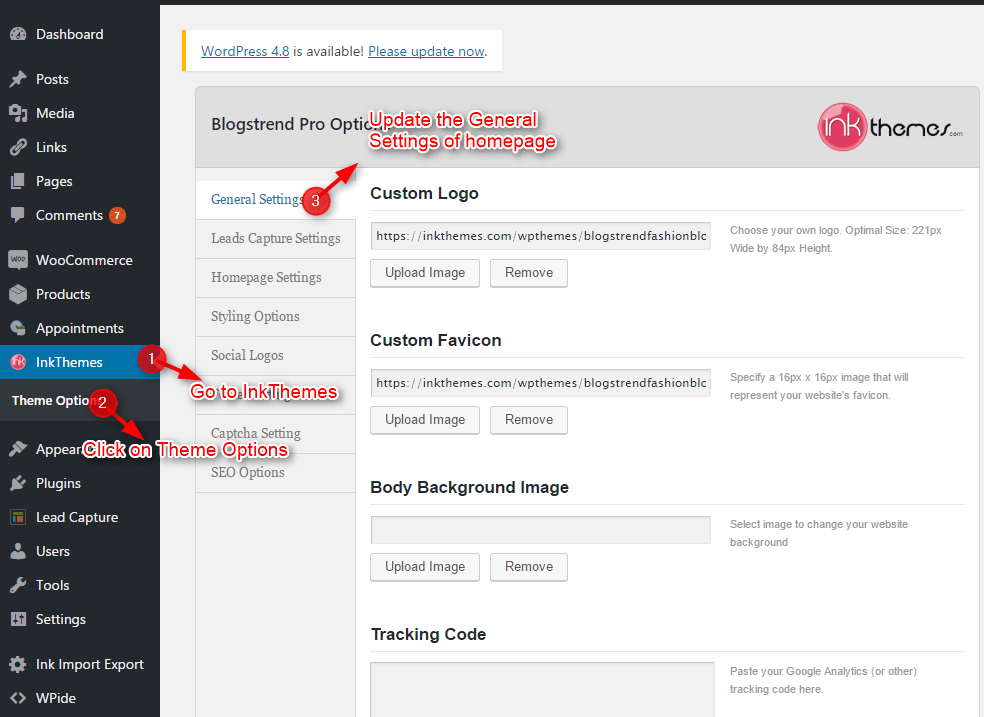The height and width of the screenshot is (717, 984).
Task: Click the Users person icon
Action: 18,551
